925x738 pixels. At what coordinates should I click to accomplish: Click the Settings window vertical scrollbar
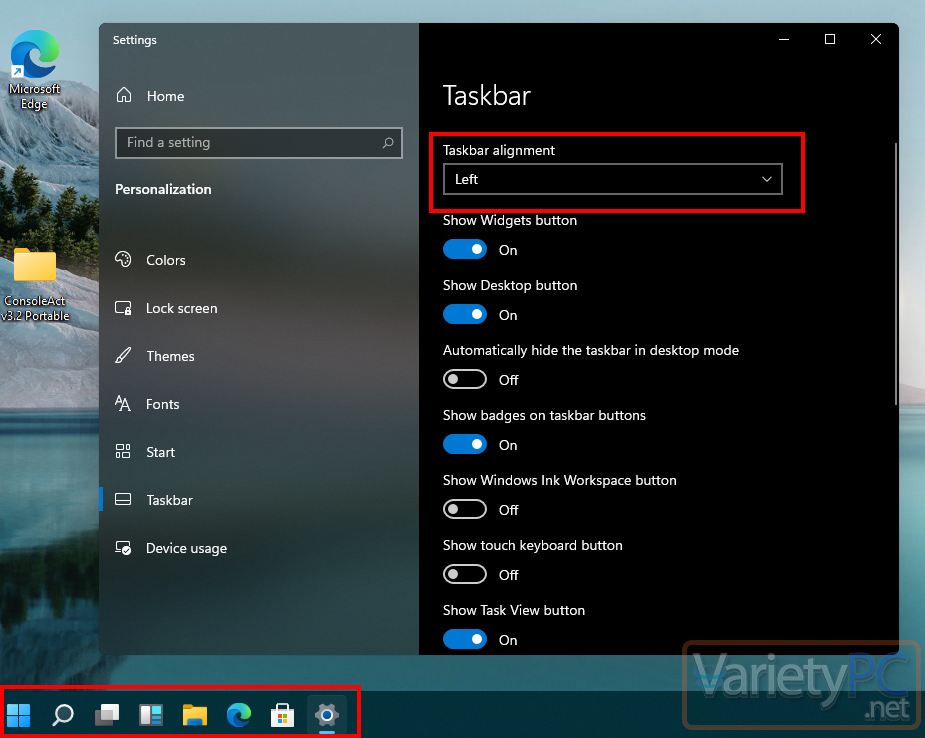click(896, 274)
